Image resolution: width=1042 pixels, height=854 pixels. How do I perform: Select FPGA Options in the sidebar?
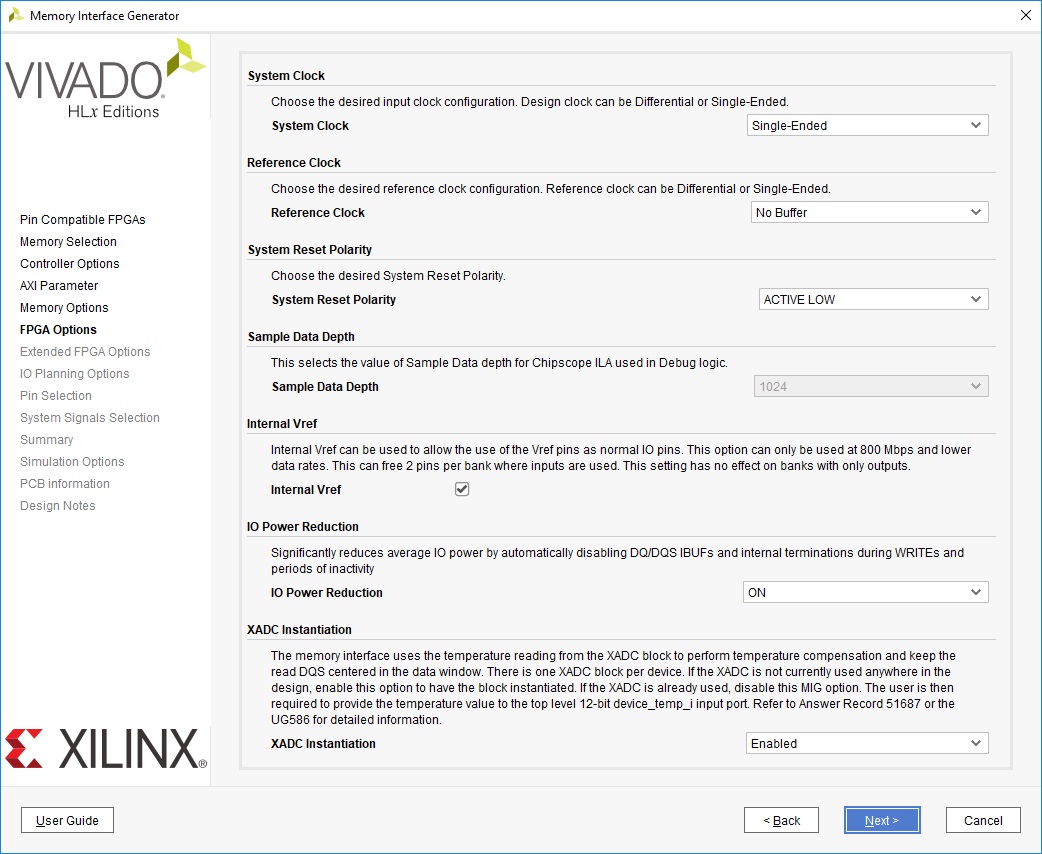click(x=58, y=330)
